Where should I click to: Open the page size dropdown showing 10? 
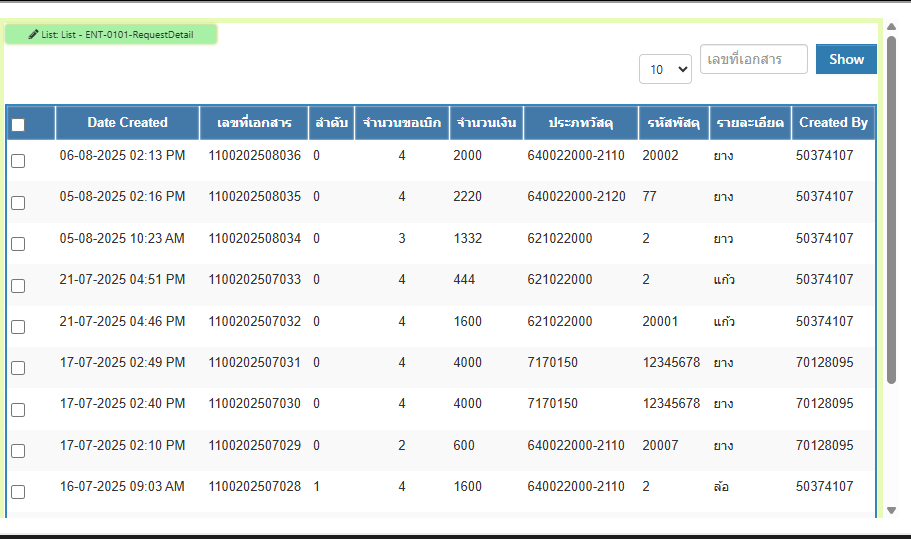pos(665,69)
